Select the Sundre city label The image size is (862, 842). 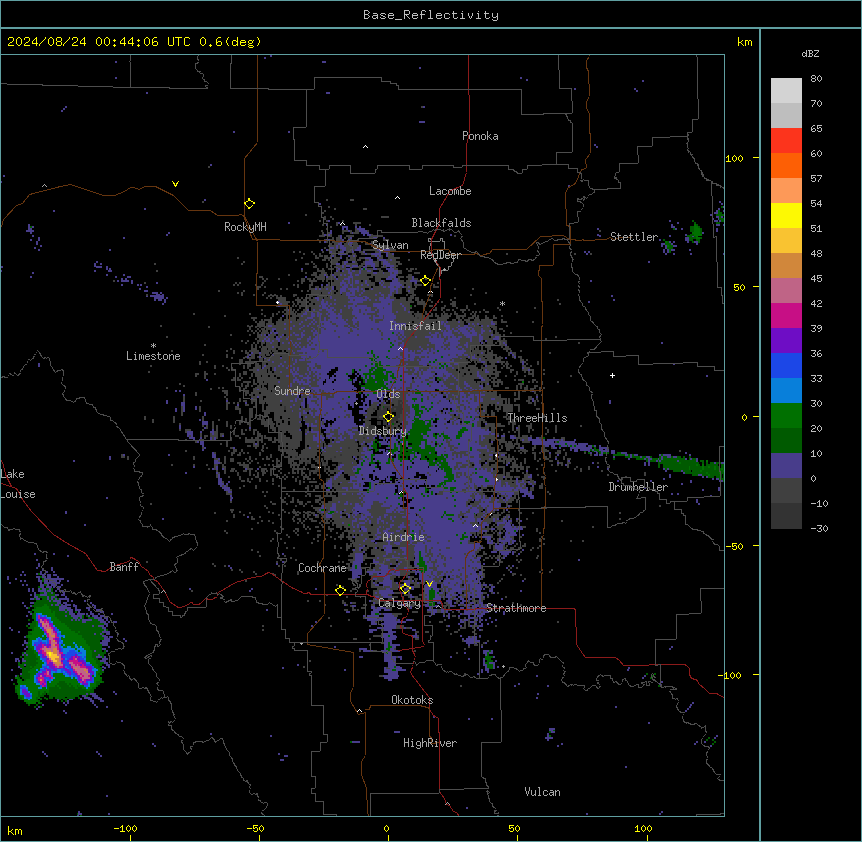pyautogui.click(x=292, y=391)
